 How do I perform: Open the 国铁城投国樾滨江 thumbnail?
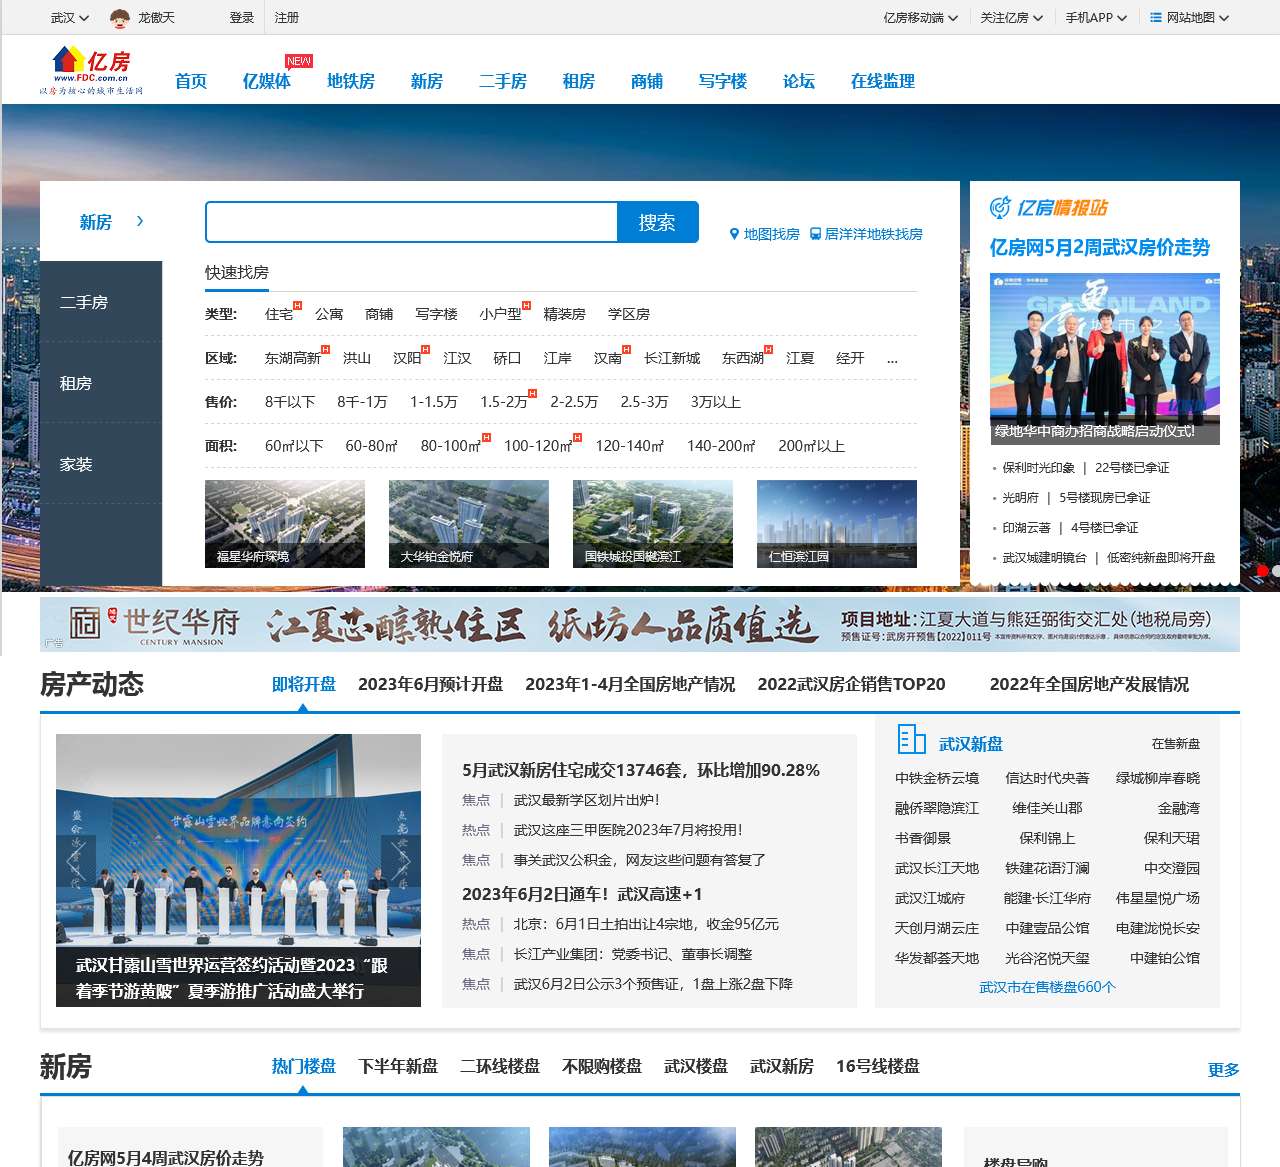653,524
